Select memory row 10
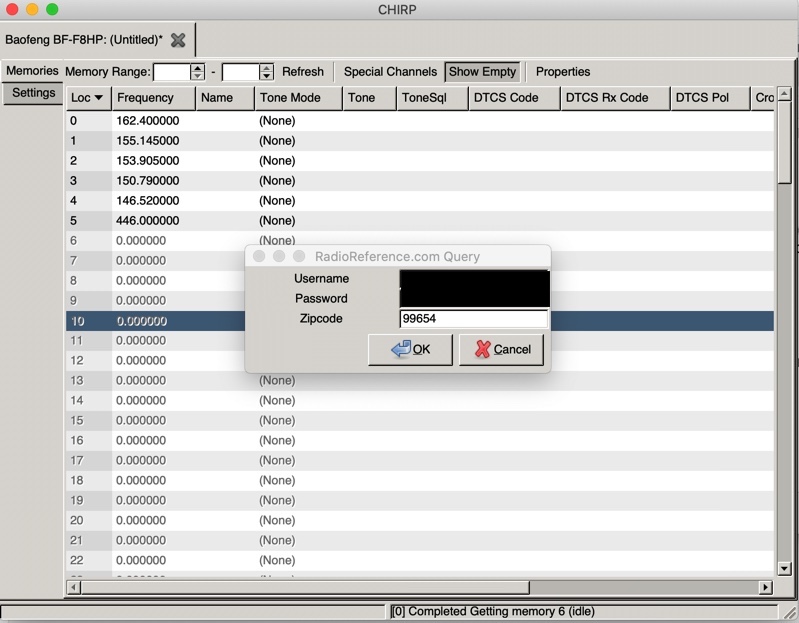The height and width of the screenshot is (623, 799). point(420,321)
